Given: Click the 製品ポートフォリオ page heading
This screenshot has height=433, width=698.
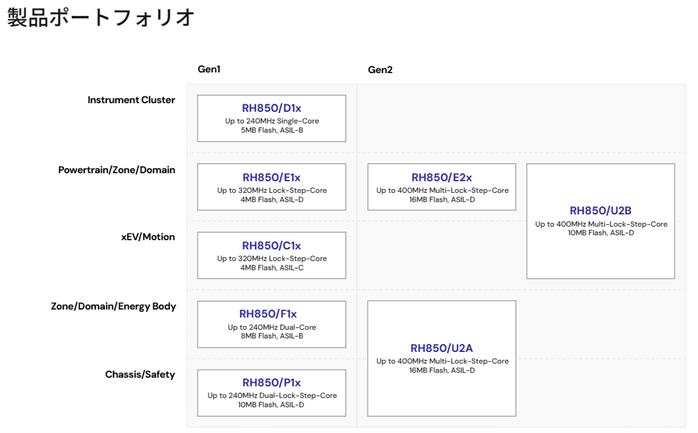Looking at the screenshot, I should [x=101, y=18].
